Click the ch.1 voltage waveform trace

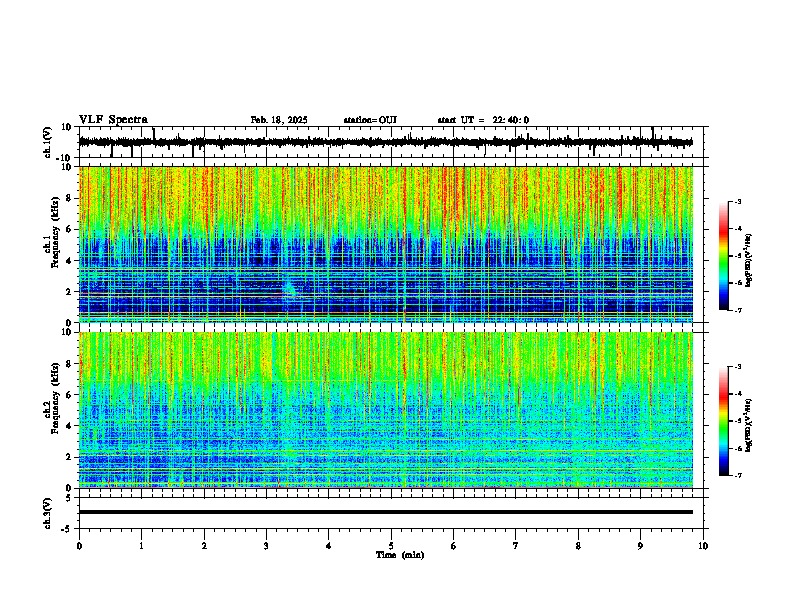(x=385, y=142)
